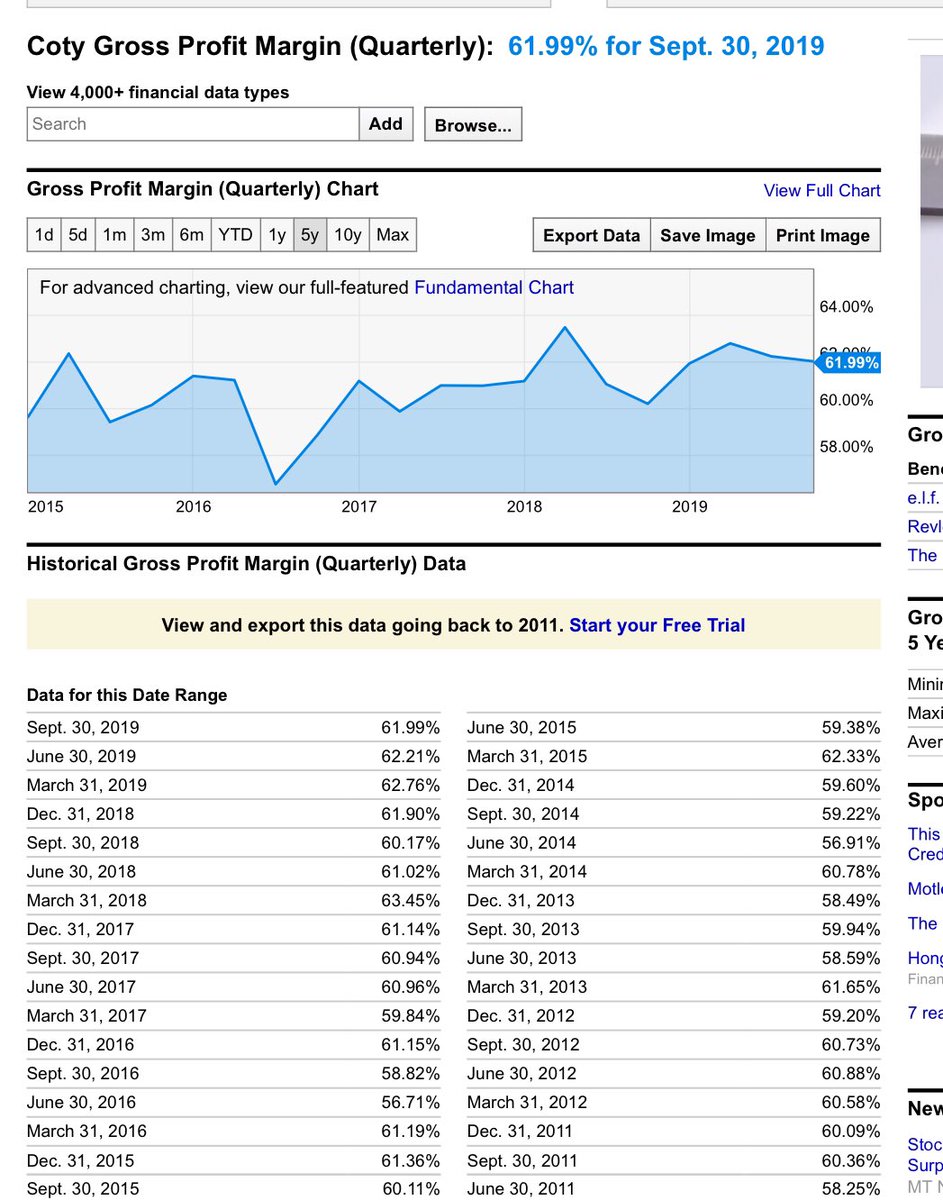Click the Export Data button
943x1200 pixels.
click(591, 235)
